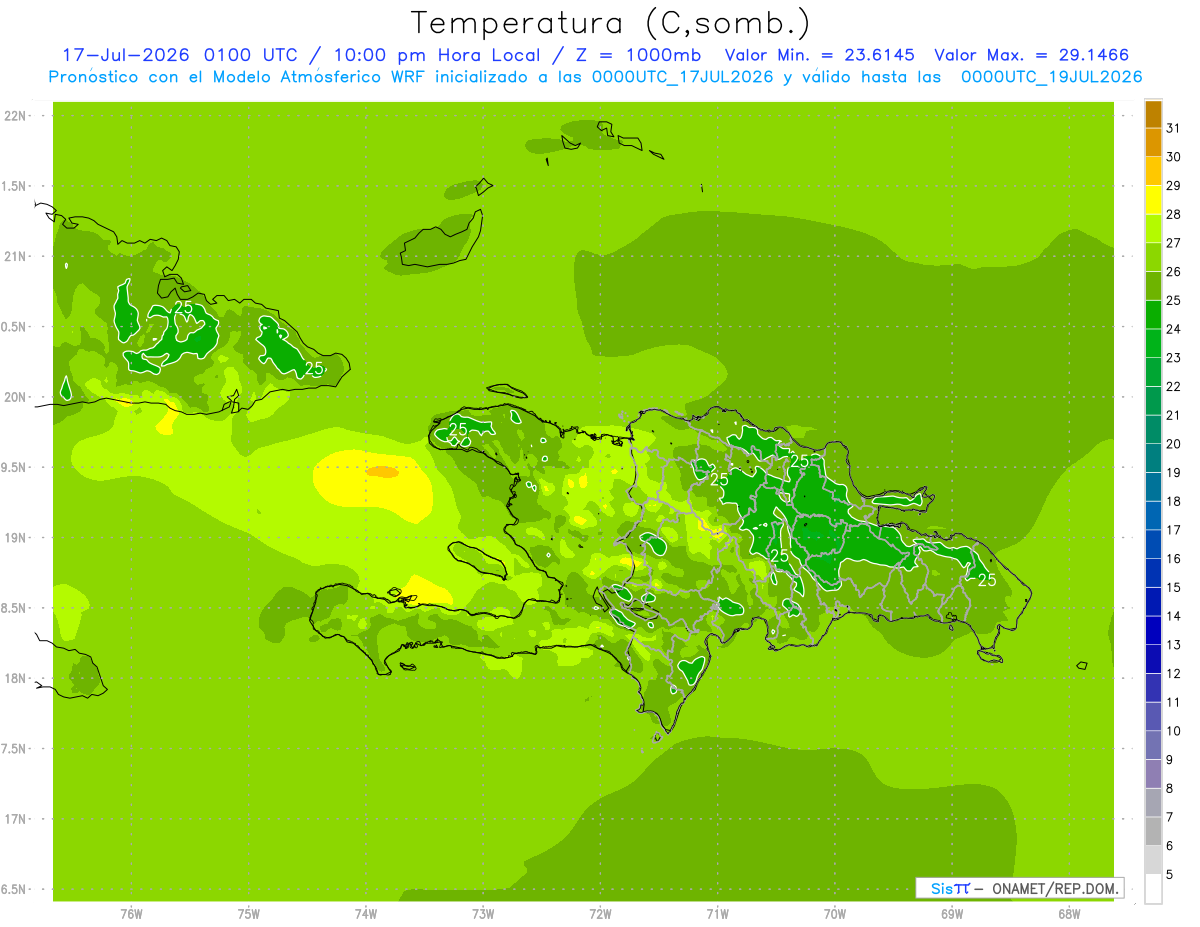
Task: Select the "17-Jul-2026 0100 UTC" timestamp
Action: coord(179,55)
